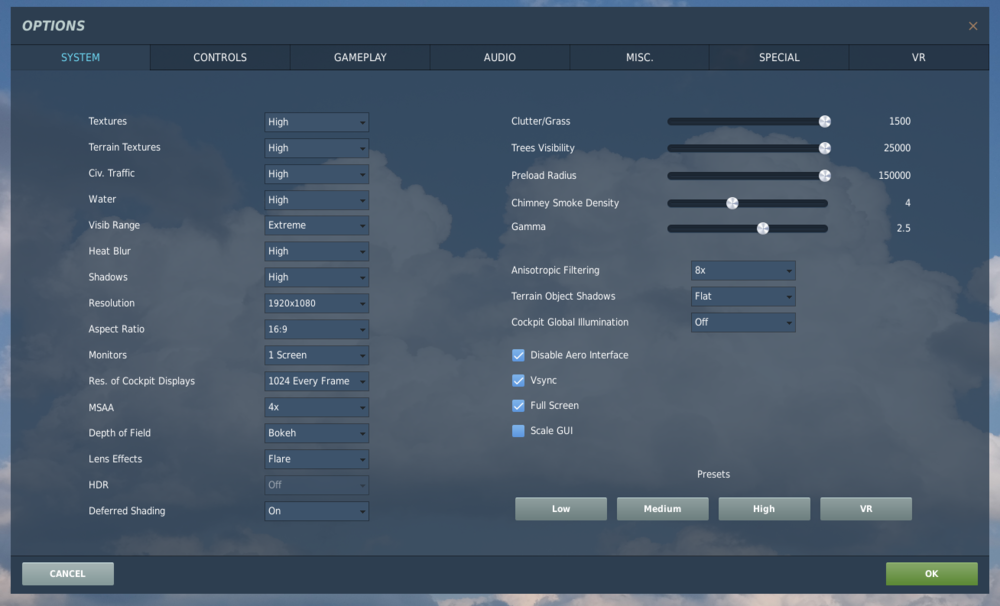Apply the VR preset button
Viewport: 1000px width, 606px height.
pyautogui.click(x=865, y=509)
